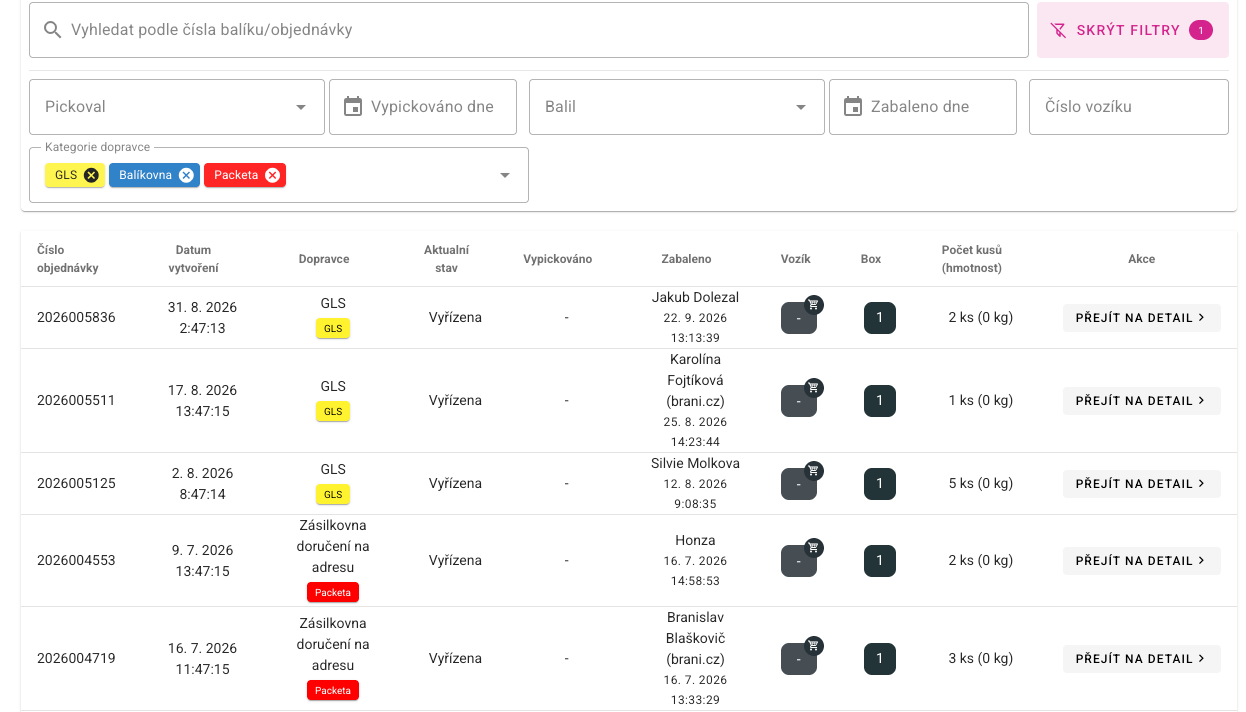Expand the Kategorie dopravce dropdown arrow
Viewport: 1246px width, 712px height.
coord(505,175)
